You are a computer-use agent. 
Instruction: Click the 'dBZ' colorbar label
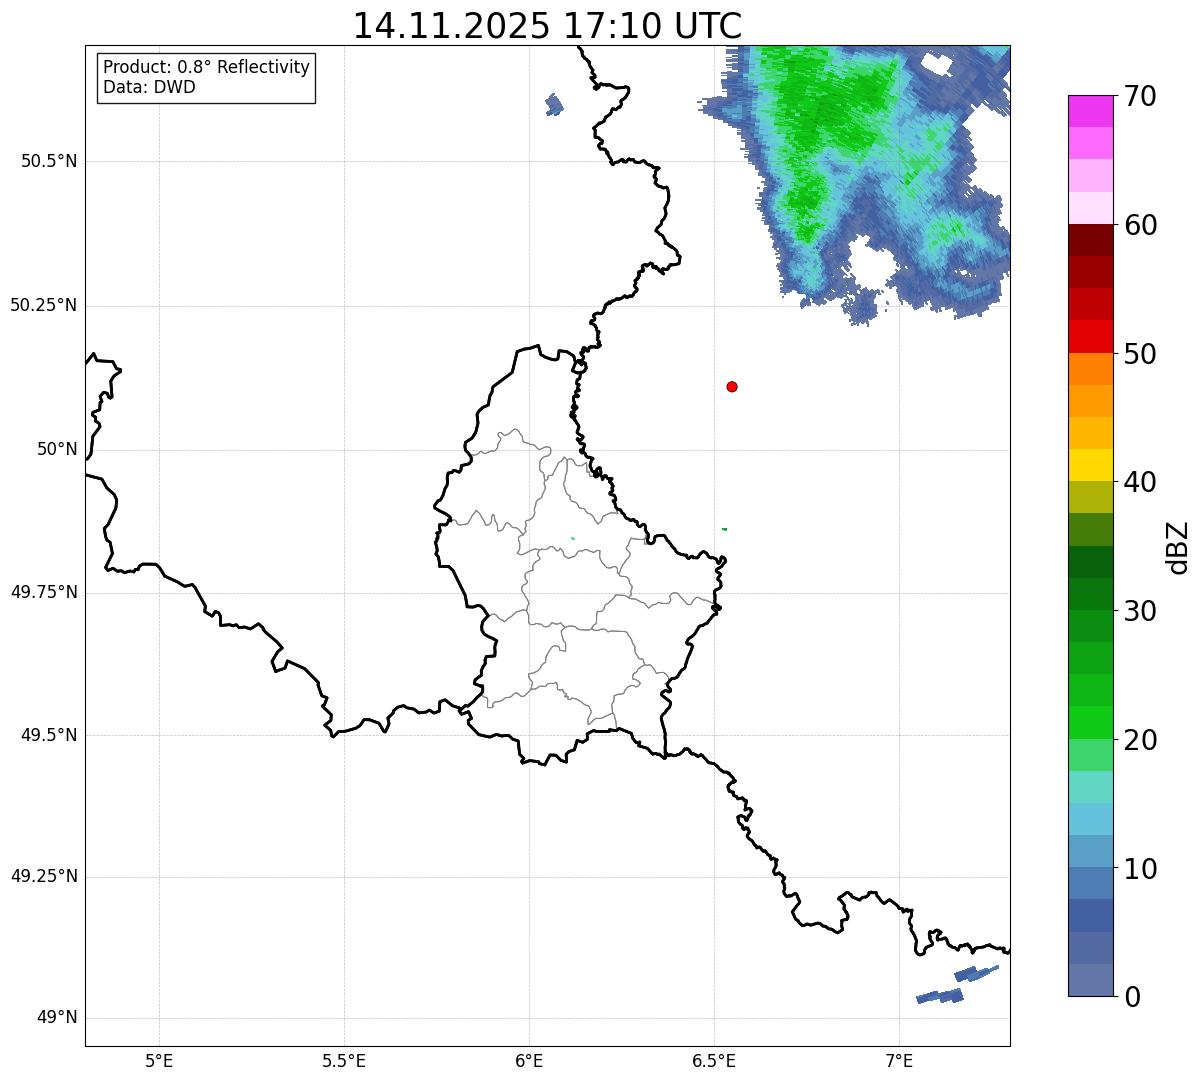tap(1178, 547)
